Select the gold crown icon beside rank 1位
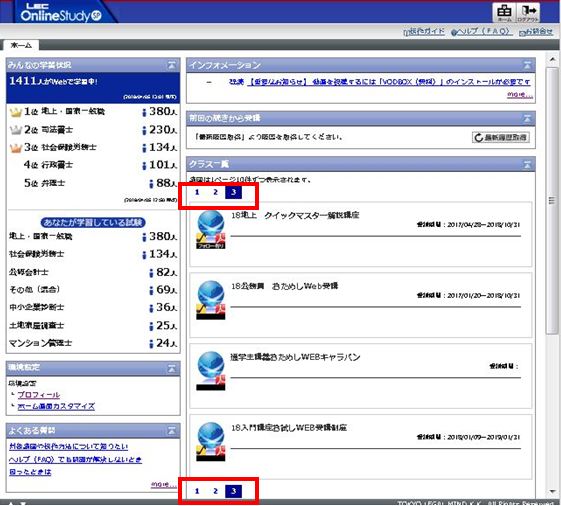 [x=16, y=112]
